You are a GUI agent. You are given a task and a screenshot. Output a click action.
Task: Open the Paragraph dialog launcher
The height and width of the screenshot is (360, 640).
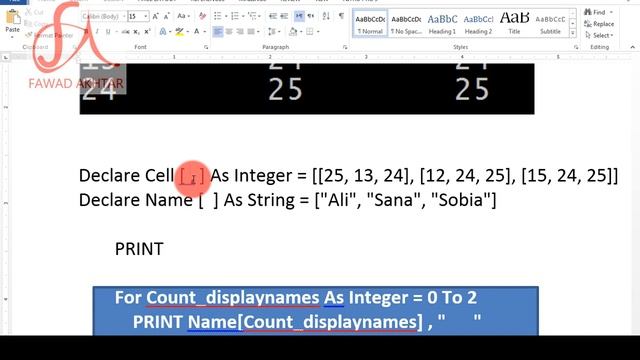point(345,47)
